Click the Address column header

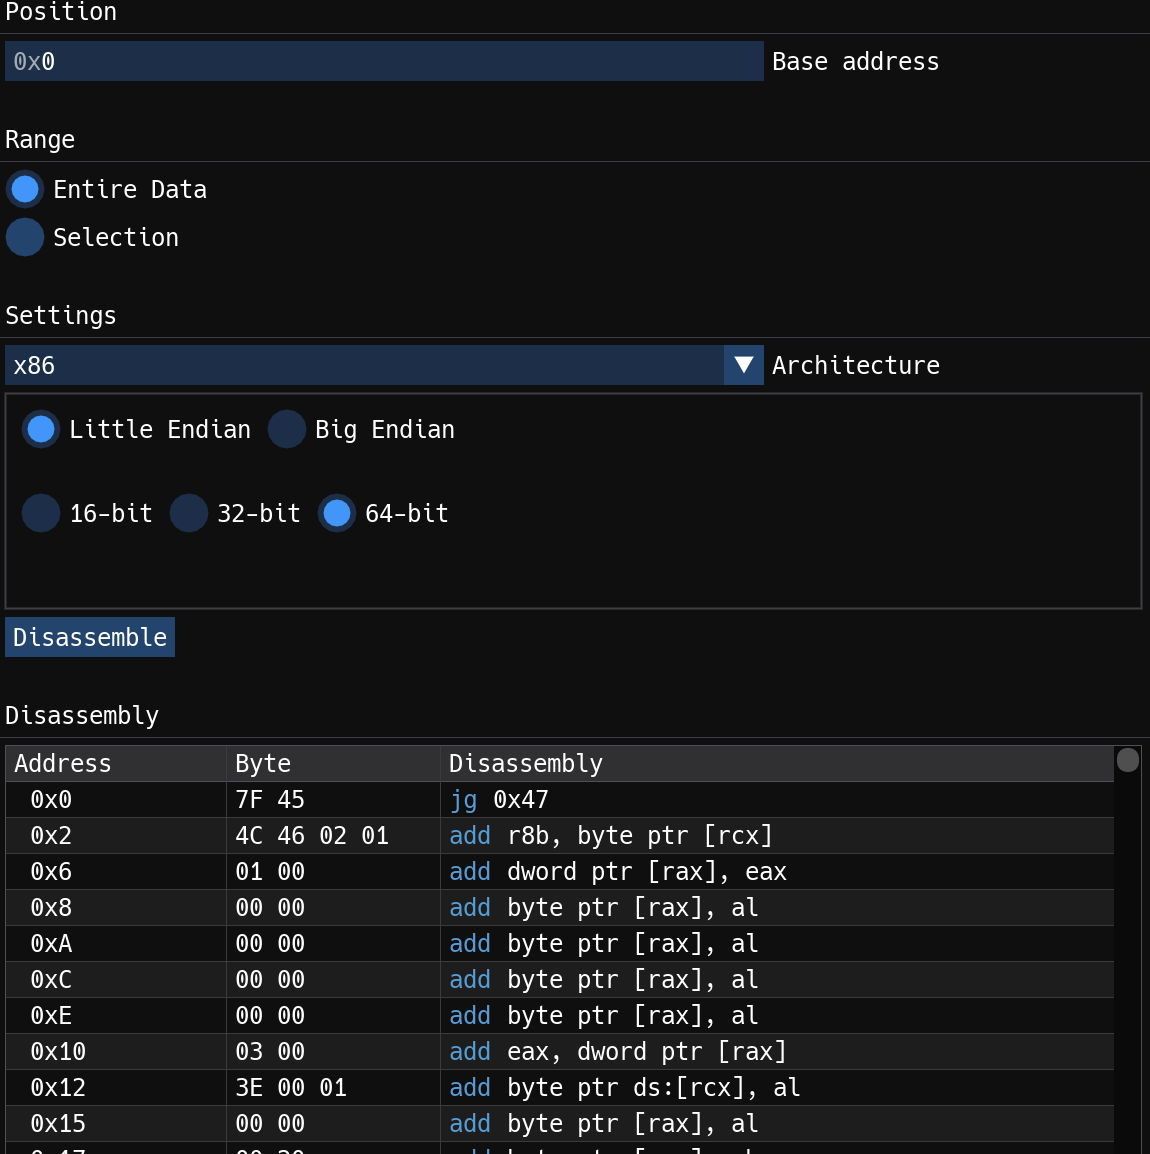[116, 763]
